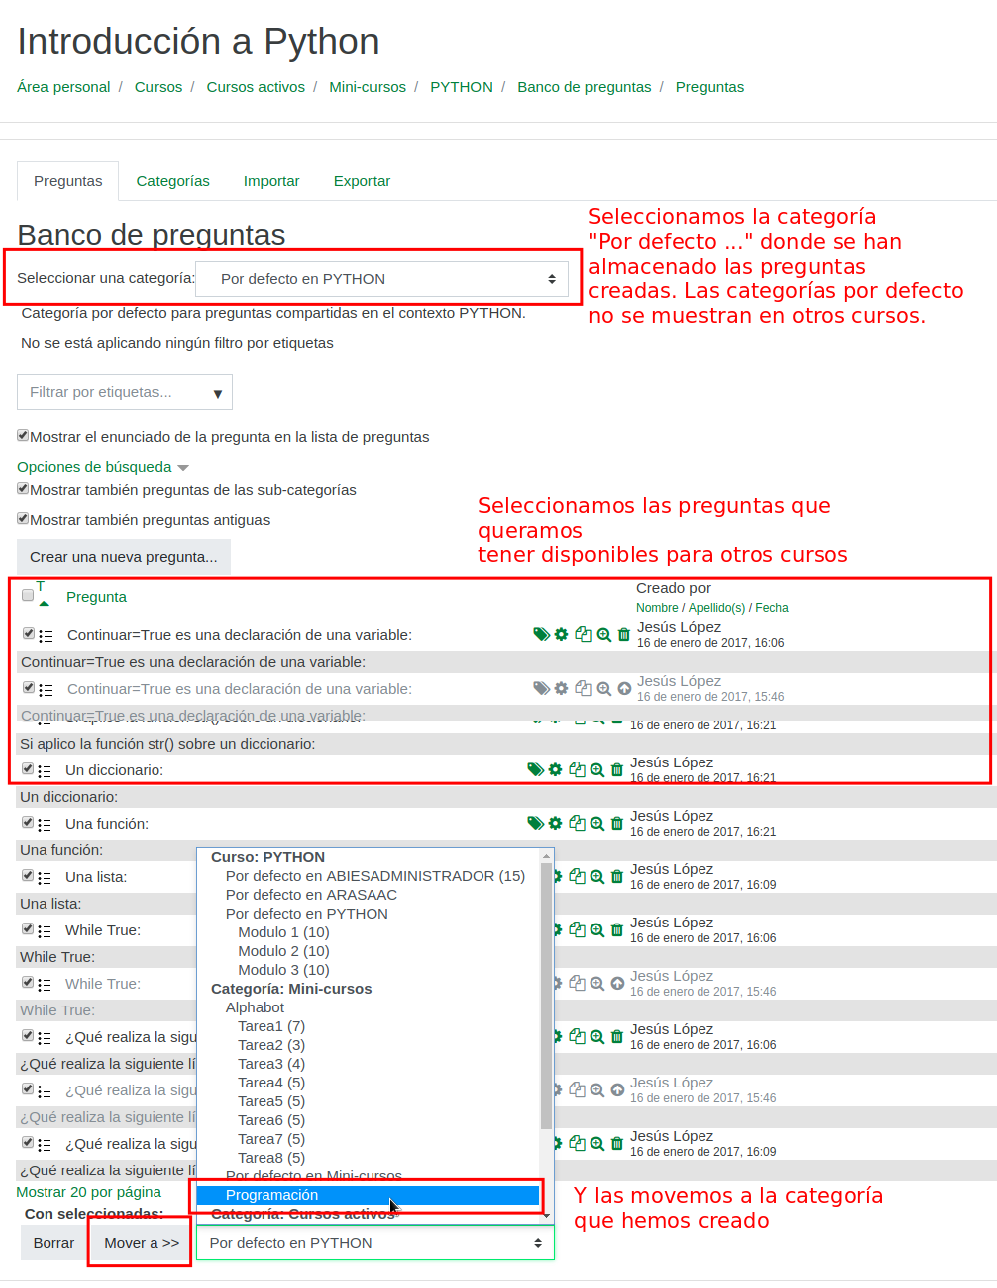This screenshot has height=1288, width=997.
Task: Open 'Seleccionar una categoría' dropdown
Action: tap(382, 279)
